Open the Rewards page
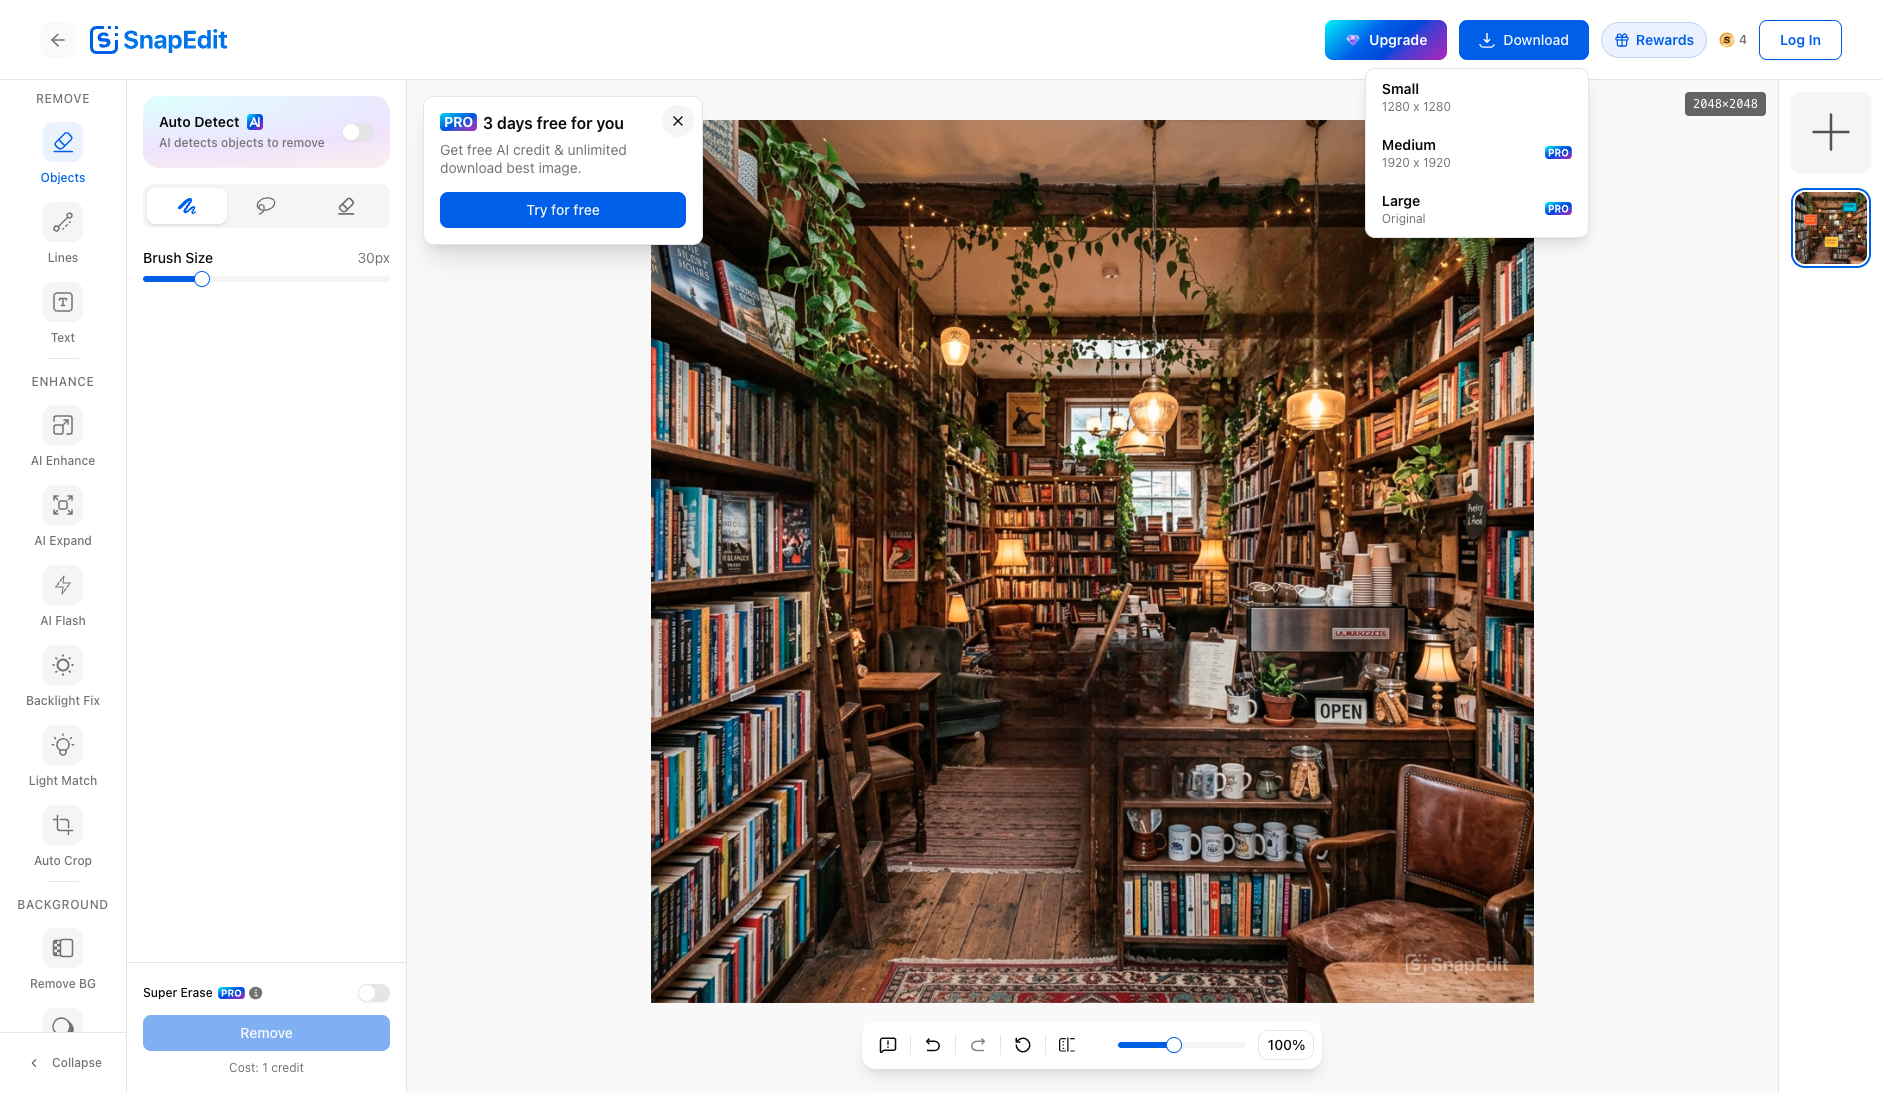Screen dimensions: 1882x1093 (1654, 40)
